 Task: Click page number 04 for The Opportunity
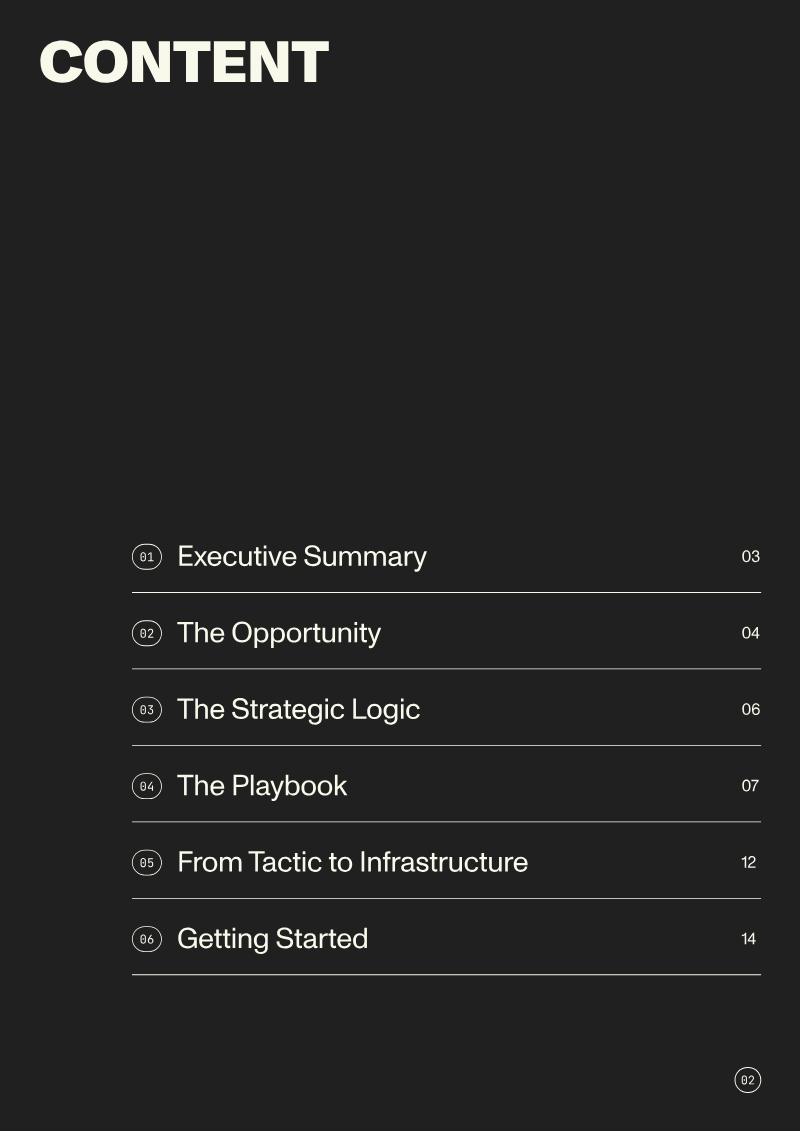[750, 633]
